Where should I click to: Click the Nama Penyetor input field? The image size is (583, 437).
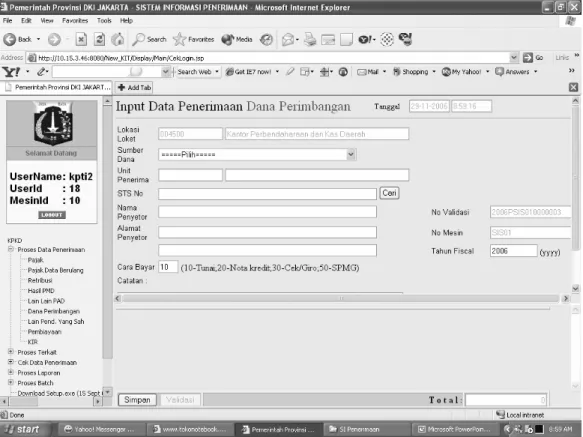pyautogui.click(x=267, y=212)
